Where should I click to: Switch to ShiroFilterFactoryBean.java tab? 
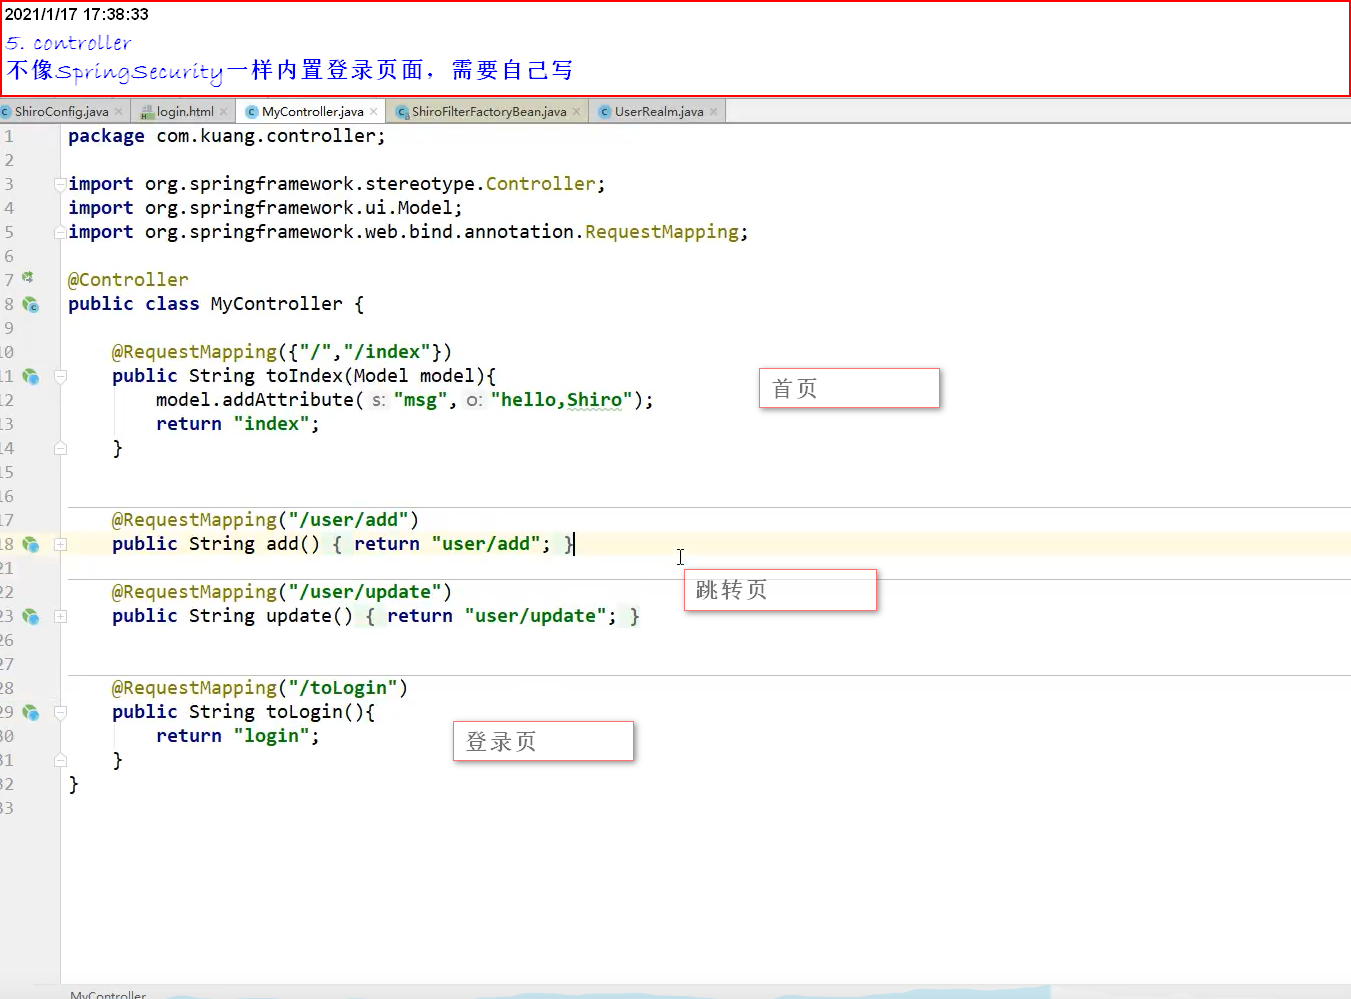489,112
